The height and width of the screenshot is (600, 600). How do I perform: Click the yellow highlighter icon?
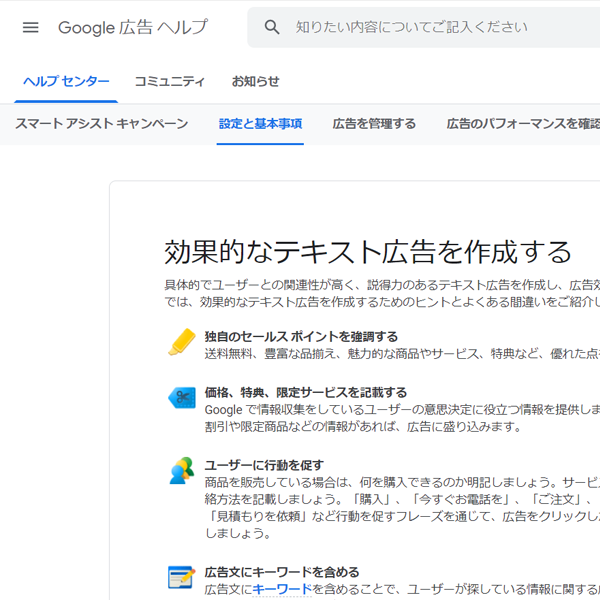[182, 341]
